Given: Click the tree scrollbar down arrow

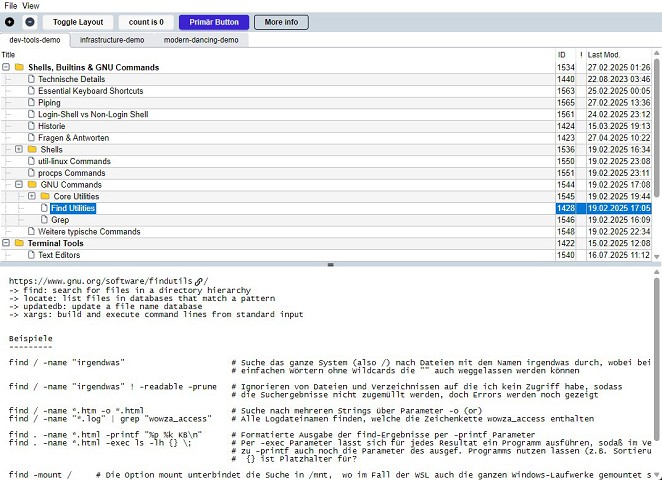Looking at the screenshot, I should coord(657,256).
